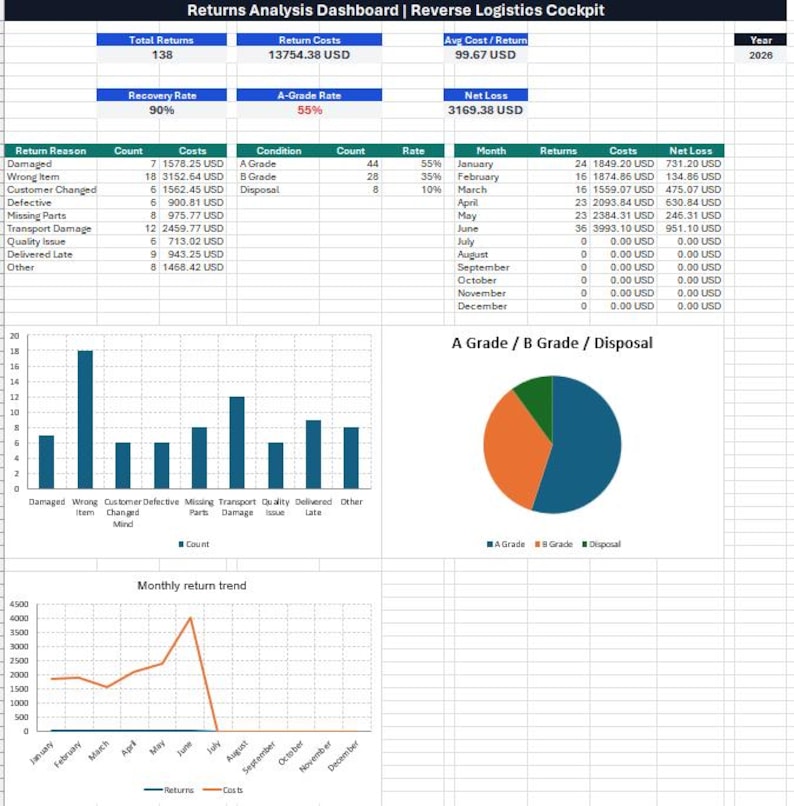Image resolution: width=794 pixels, height=806 pixels.
Task: Click the 2459.77 USD cost cell
Action: point(193,228)
